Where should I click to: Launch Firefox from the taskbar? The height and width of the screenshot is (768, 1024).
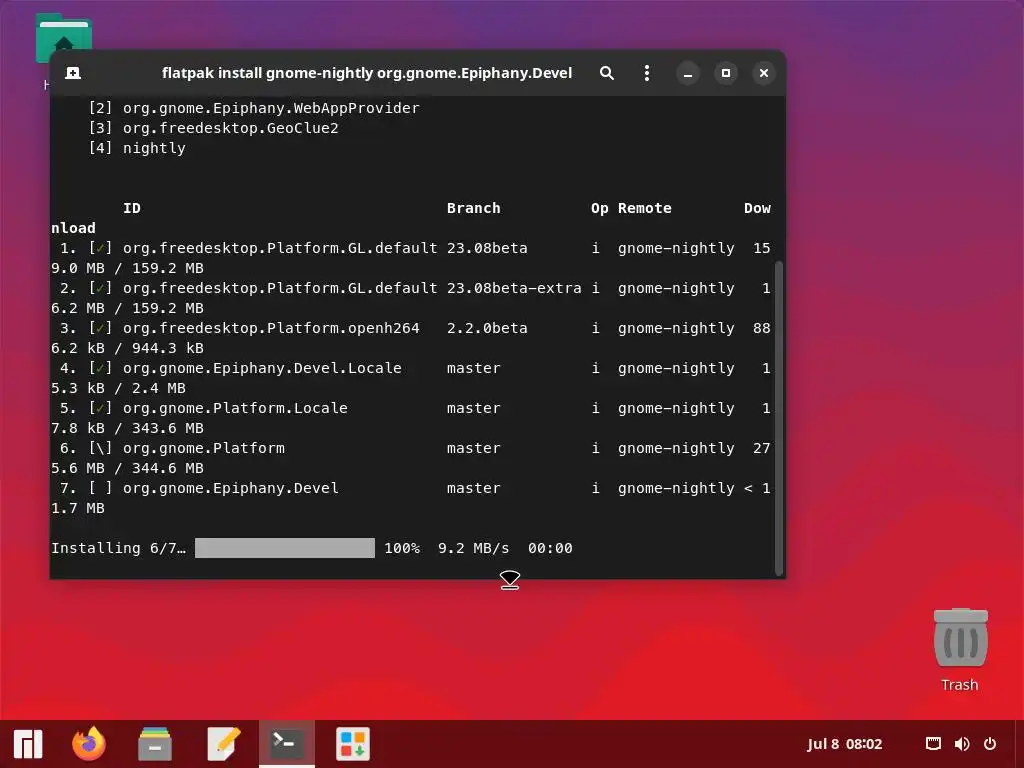89,744
